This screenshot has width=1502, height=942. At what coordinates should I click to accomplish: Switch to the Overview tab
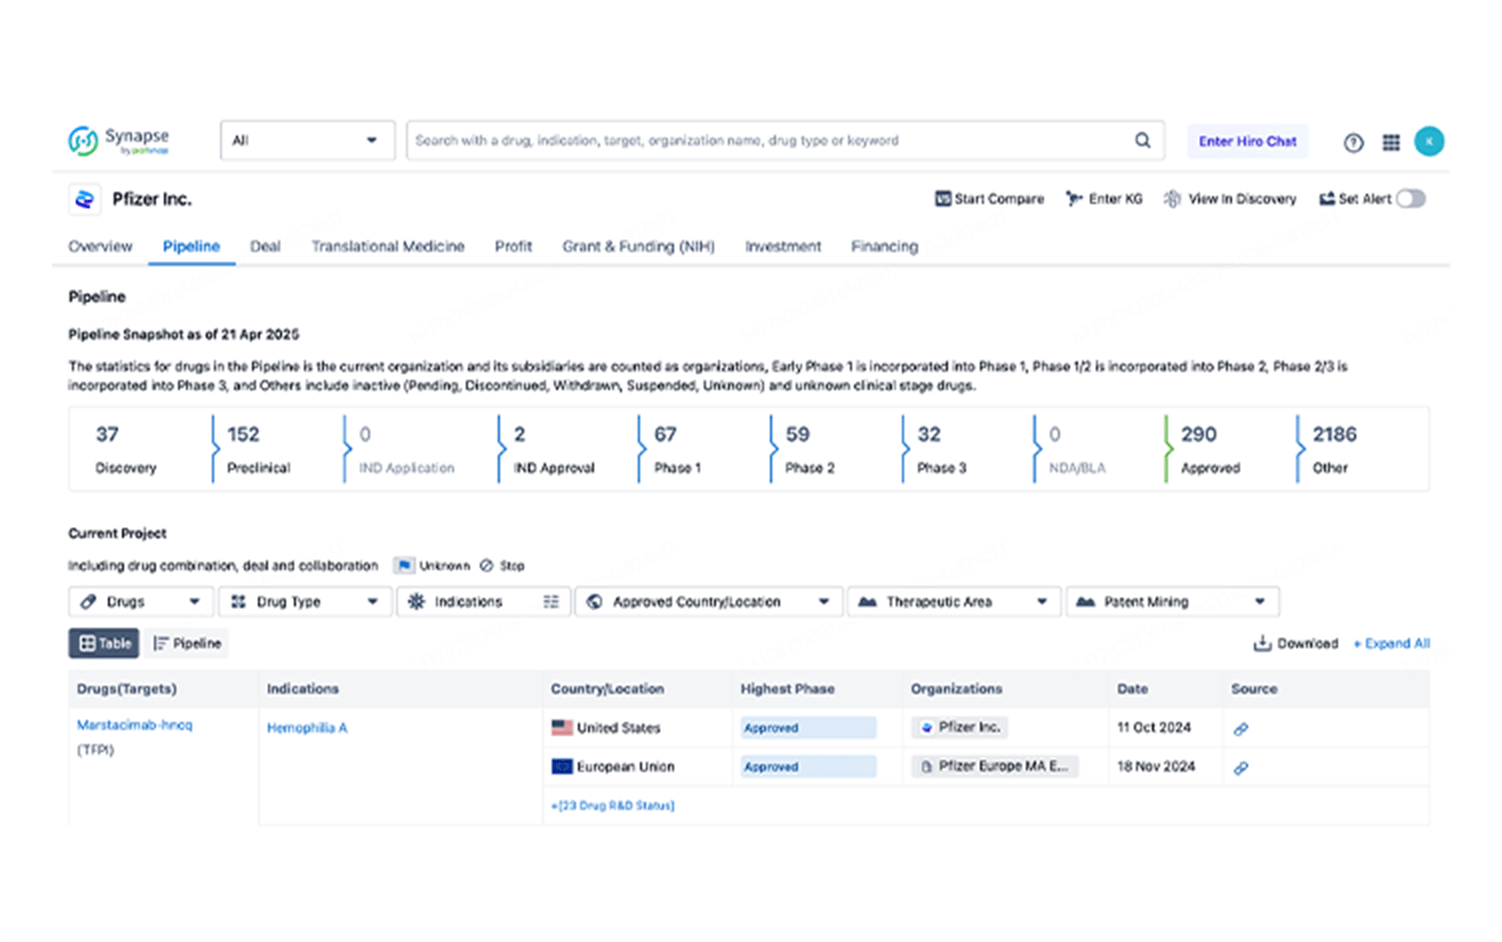100,246
